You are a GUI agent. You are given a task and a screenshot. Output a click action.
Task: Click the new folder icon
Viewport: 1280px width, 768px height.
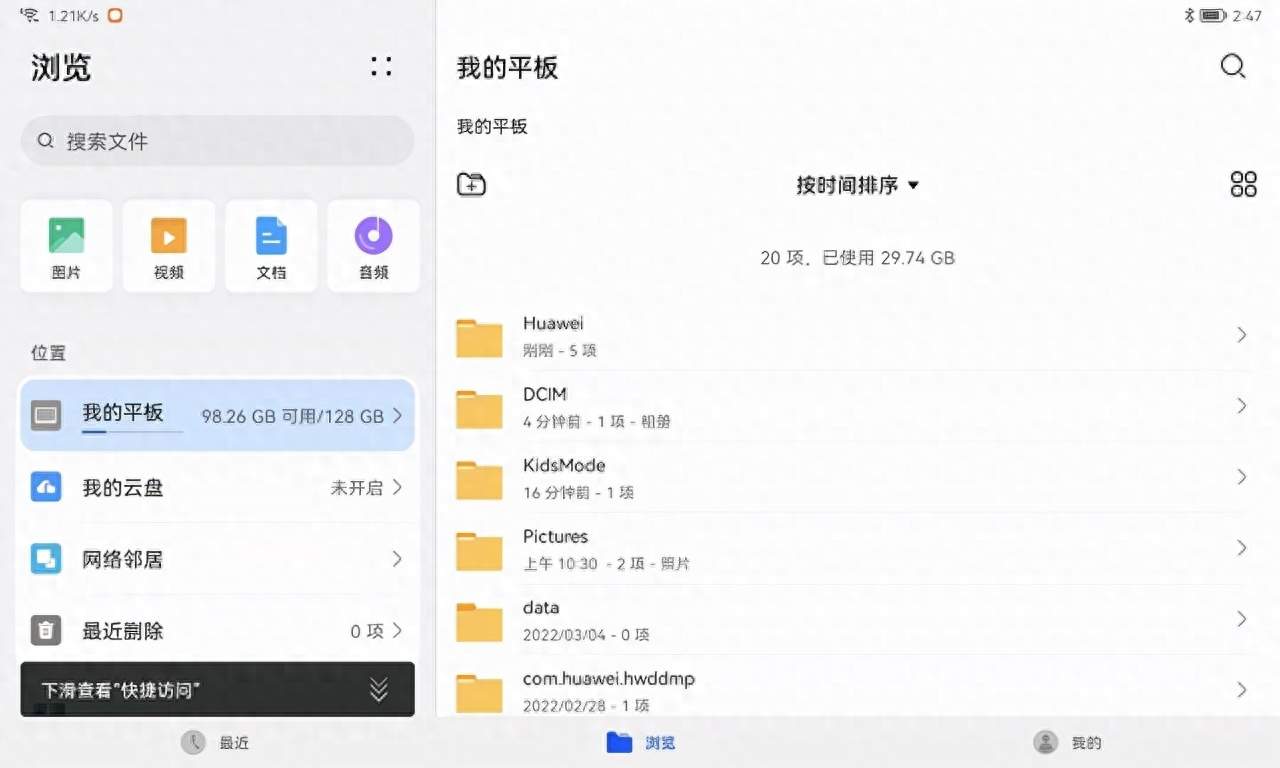(x=471, y=184)
